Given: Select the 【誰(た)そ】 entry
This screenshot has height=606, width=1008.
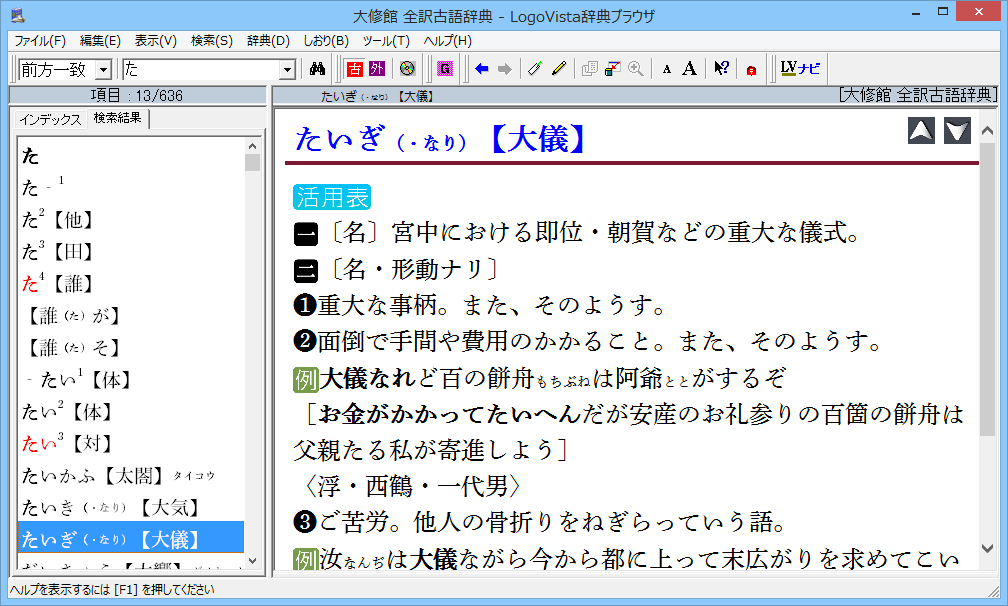Looking at the screenshot, I should tap(71, 348).
